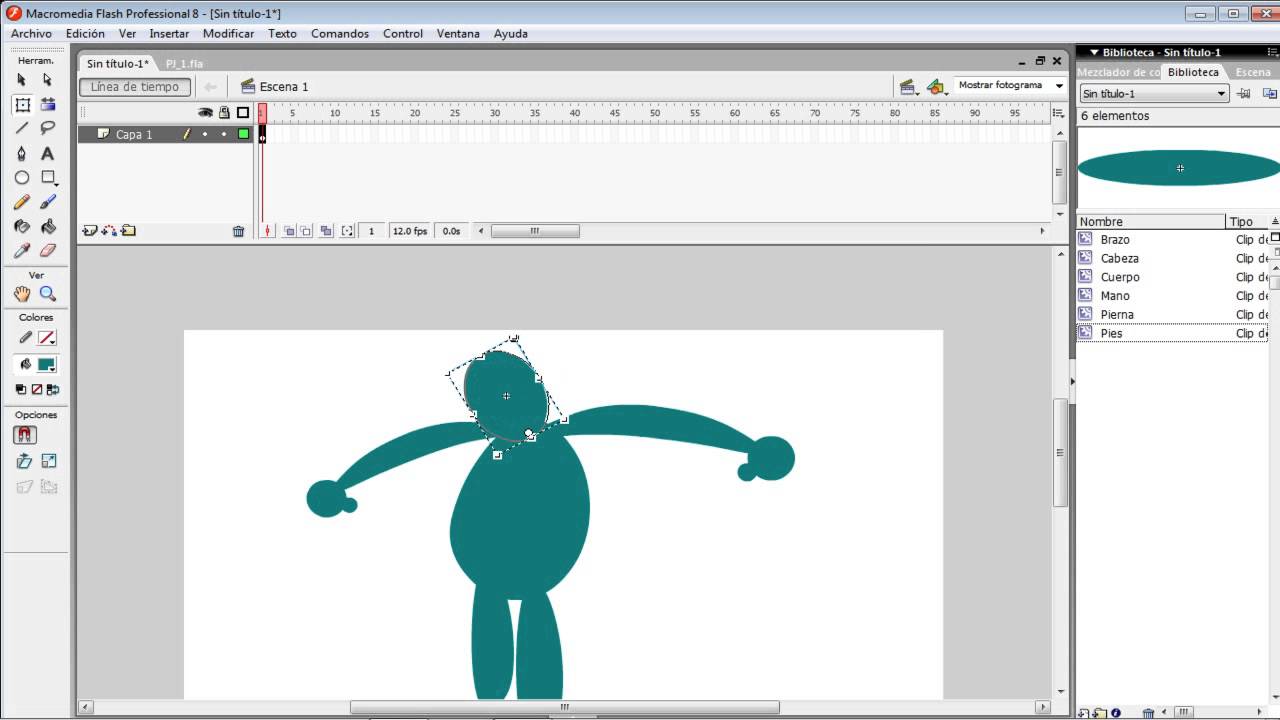
Task: Select the Paint Bucket tool
Action: coord(47,226)
